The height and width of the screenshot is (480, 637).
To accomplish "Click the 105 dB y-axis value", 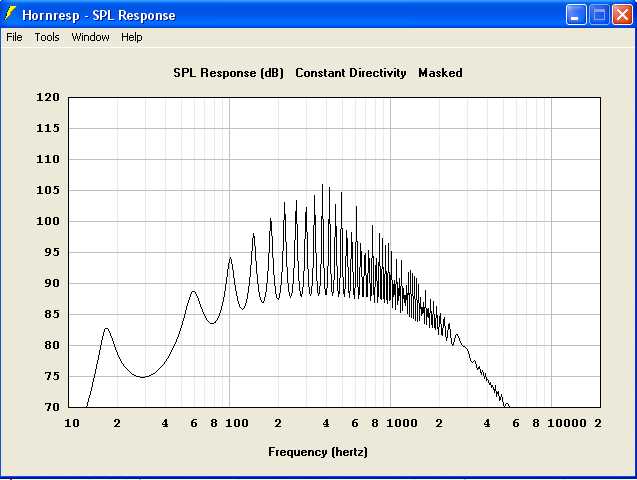I will click(x=48, y=190).
